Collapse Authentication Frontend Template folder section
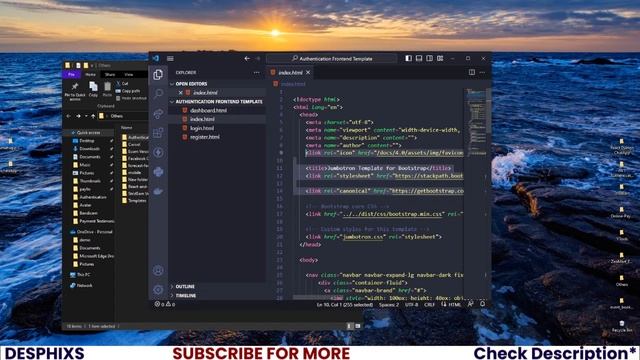This screenshot has width=640, height=360. click(172, 102)
